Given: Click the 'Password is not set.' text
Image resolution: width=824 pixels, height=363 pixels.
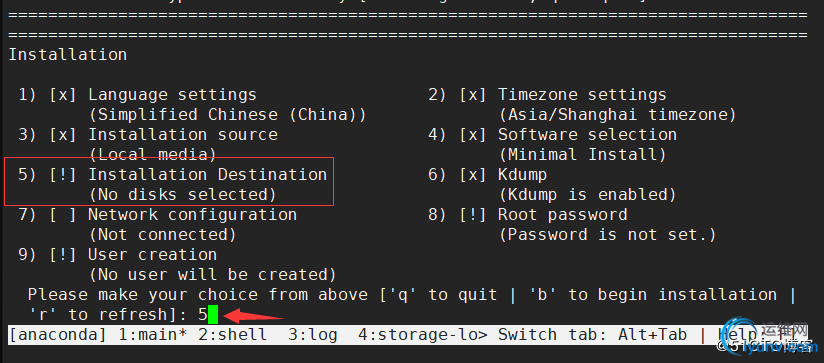Looking at the screenshot, I should click(x=607, y=235).
